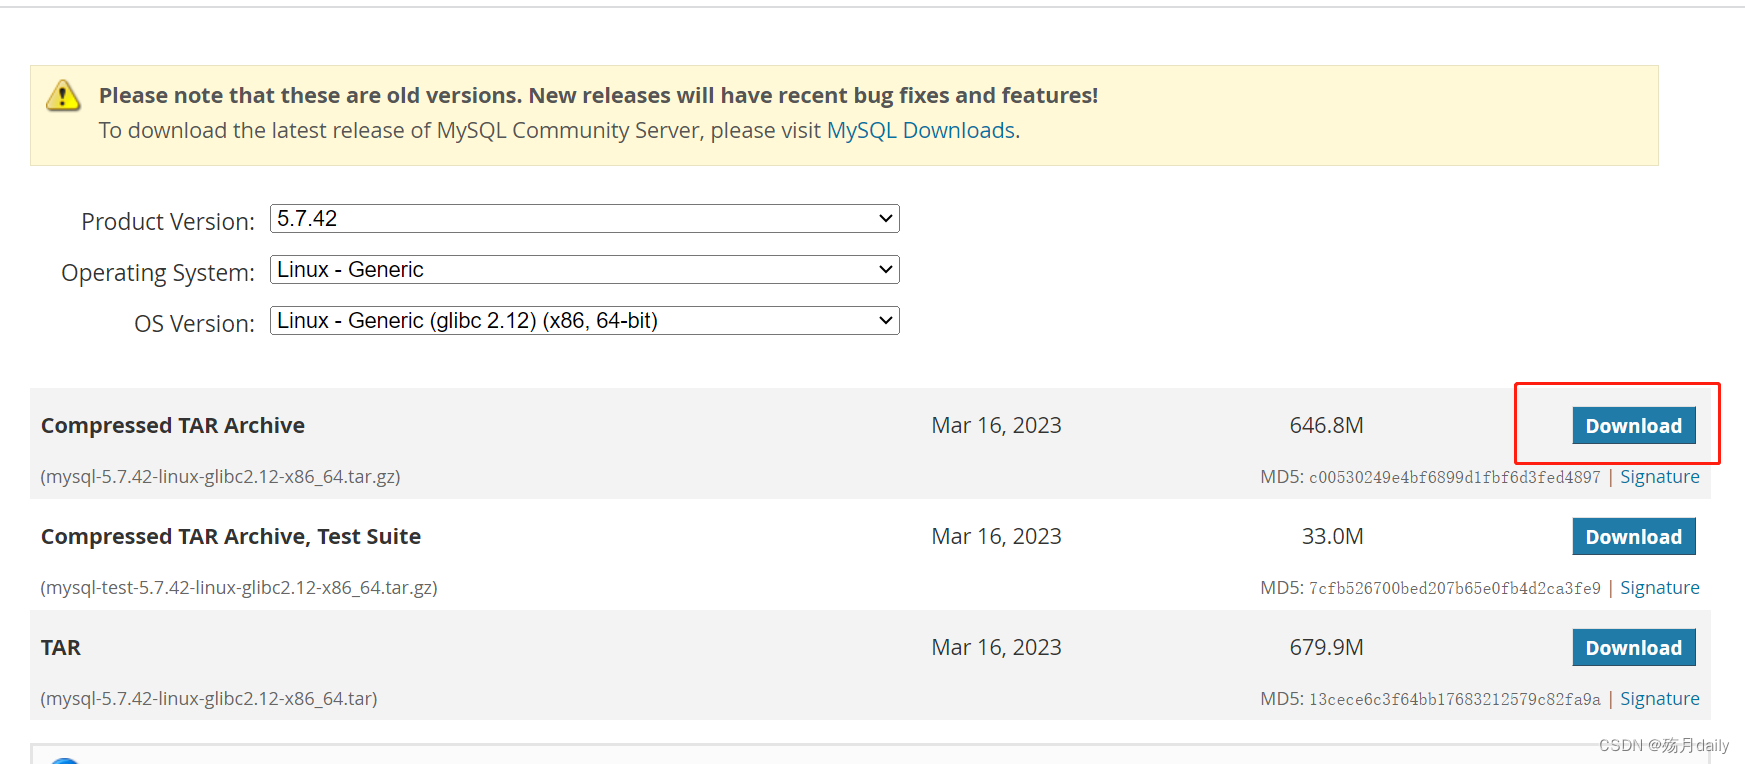Viewport: 1745px width, 764px height.
Task: Download the Test Suite archive 33.0M
Action: click(x=1634, y=537)
